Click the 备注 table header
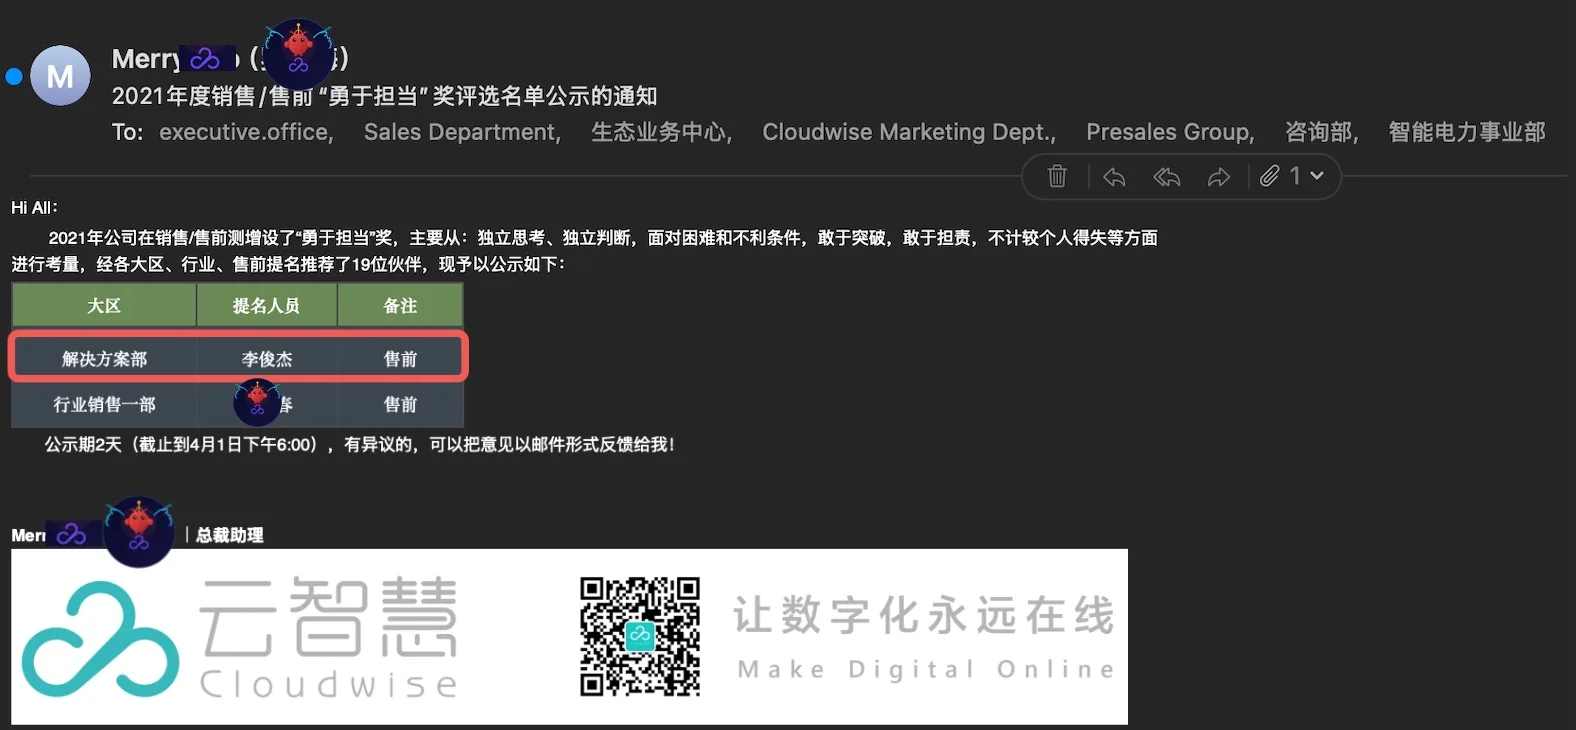1576x730 pixels. (x=400, y=305)
